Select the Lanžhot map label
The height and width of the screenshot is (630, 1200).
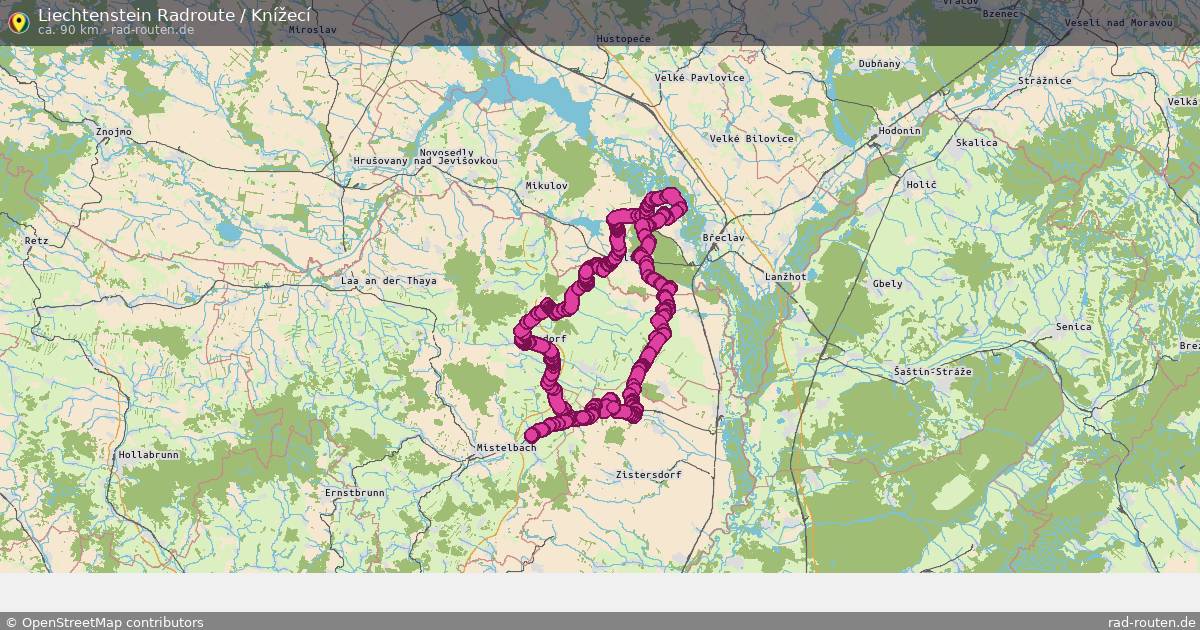point(785,276)
